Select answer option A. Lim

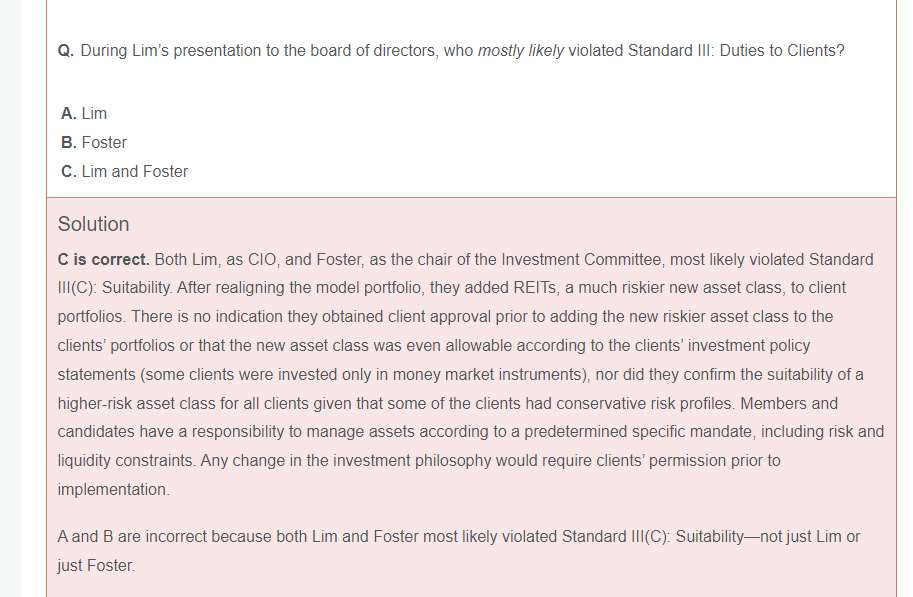[x=84, y=113]
